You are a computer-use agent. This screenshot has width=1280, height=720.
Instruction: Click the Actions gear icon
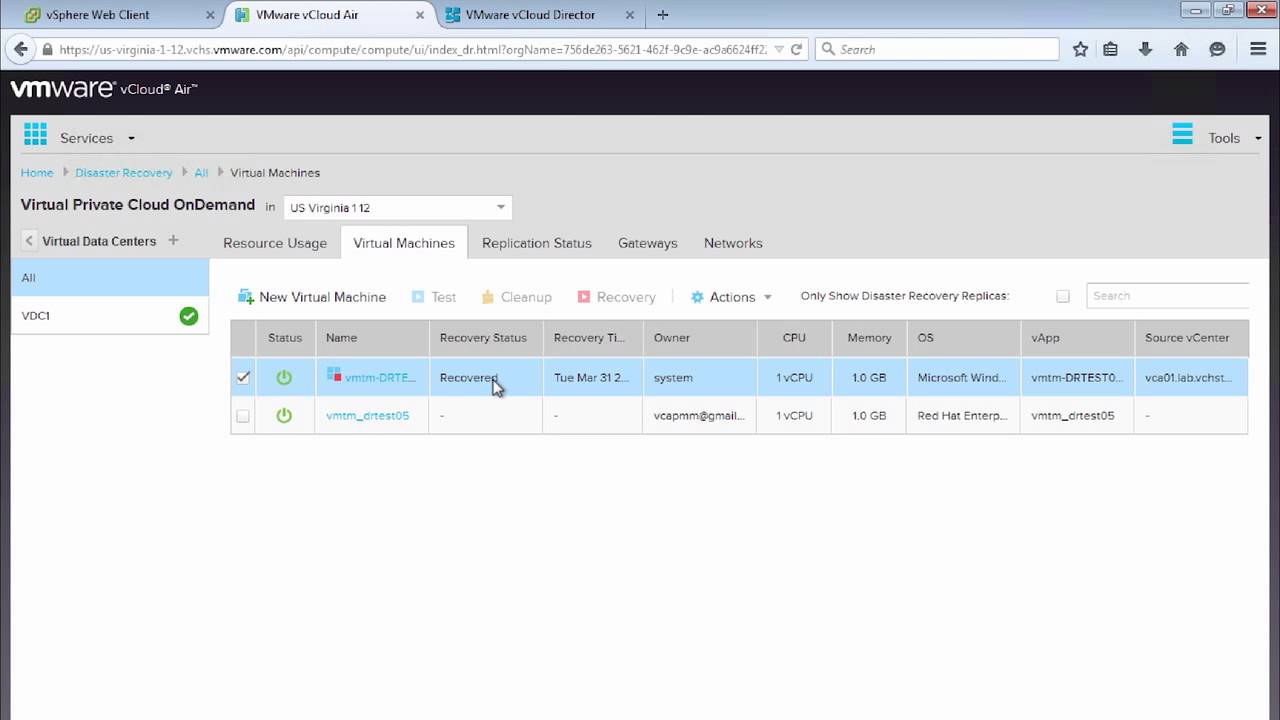pos(697,297)
